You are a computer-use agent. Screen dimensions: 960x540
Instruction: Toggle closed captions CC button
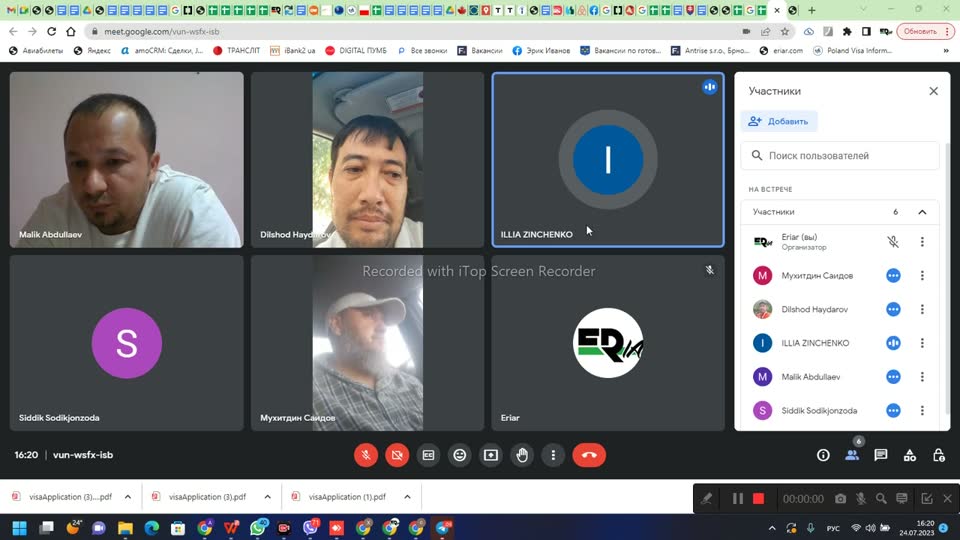(x=428, y=455)
